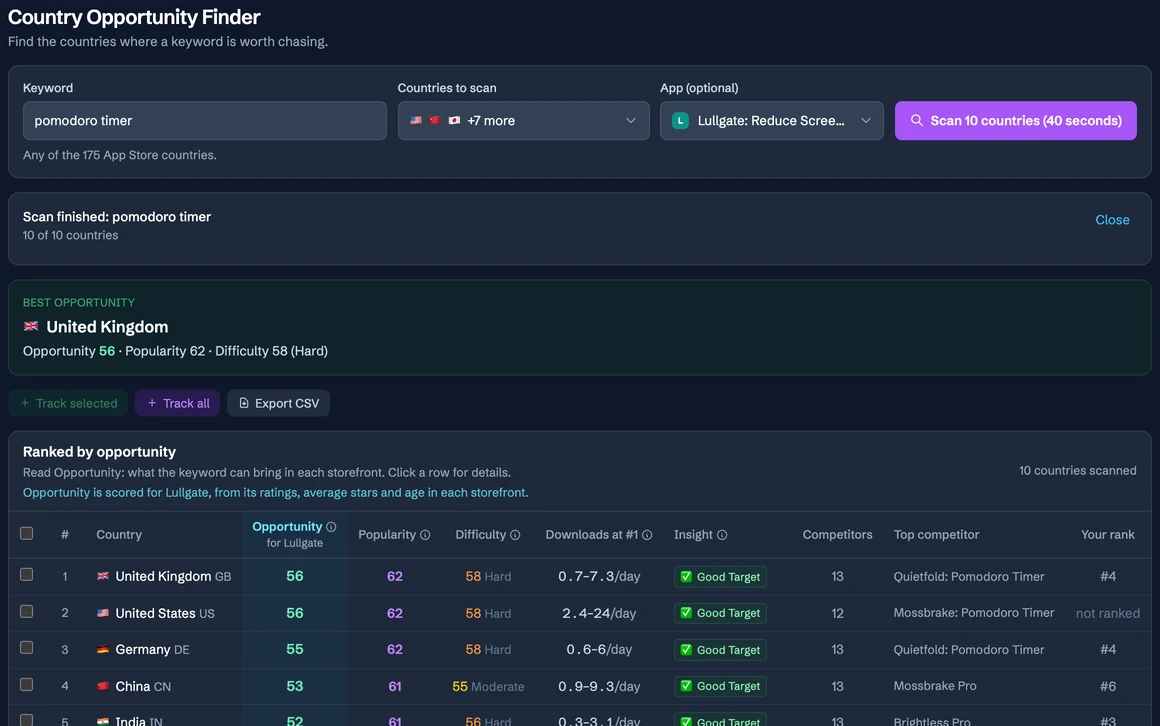Image resolution: width=1160 pixels, height=726 pixels.
Task: Click the Export CSV button
Action: (x=278, y=403)
